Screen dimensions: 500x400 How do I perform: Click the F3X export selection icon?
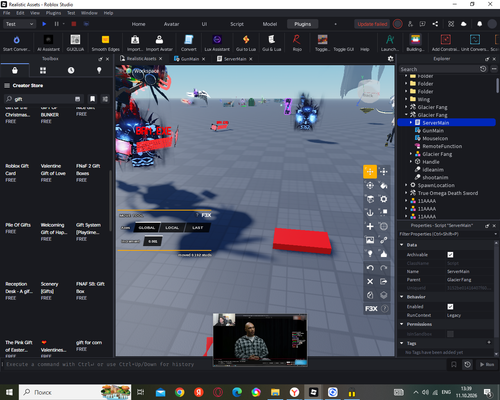click(x=384, y=282)
